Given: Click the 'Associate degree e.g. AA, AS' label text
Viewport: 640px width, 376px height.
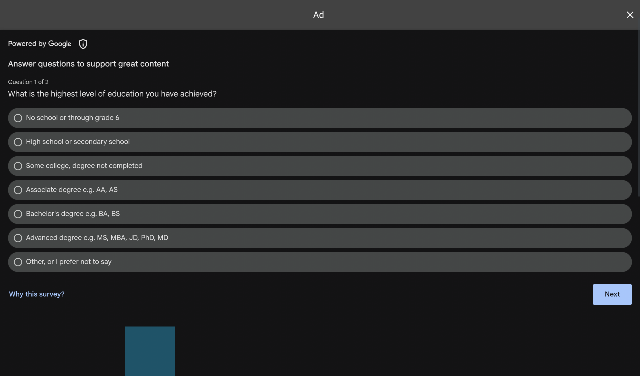Looking at the screenshot, I should pyautogui.click(x=71, y=190).
